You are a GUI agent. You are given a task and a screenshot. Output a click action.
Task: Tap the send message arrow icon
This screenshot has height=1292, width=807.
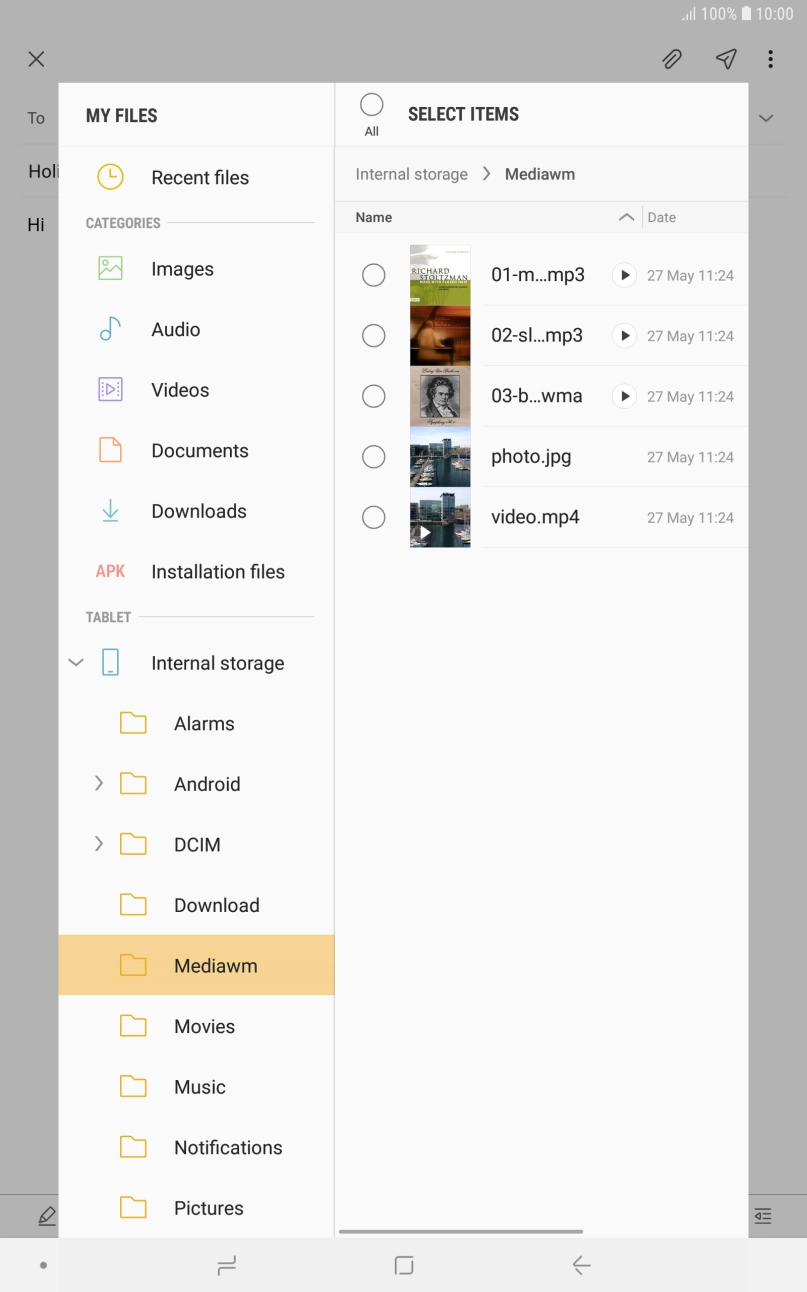(x=726, y=59)
